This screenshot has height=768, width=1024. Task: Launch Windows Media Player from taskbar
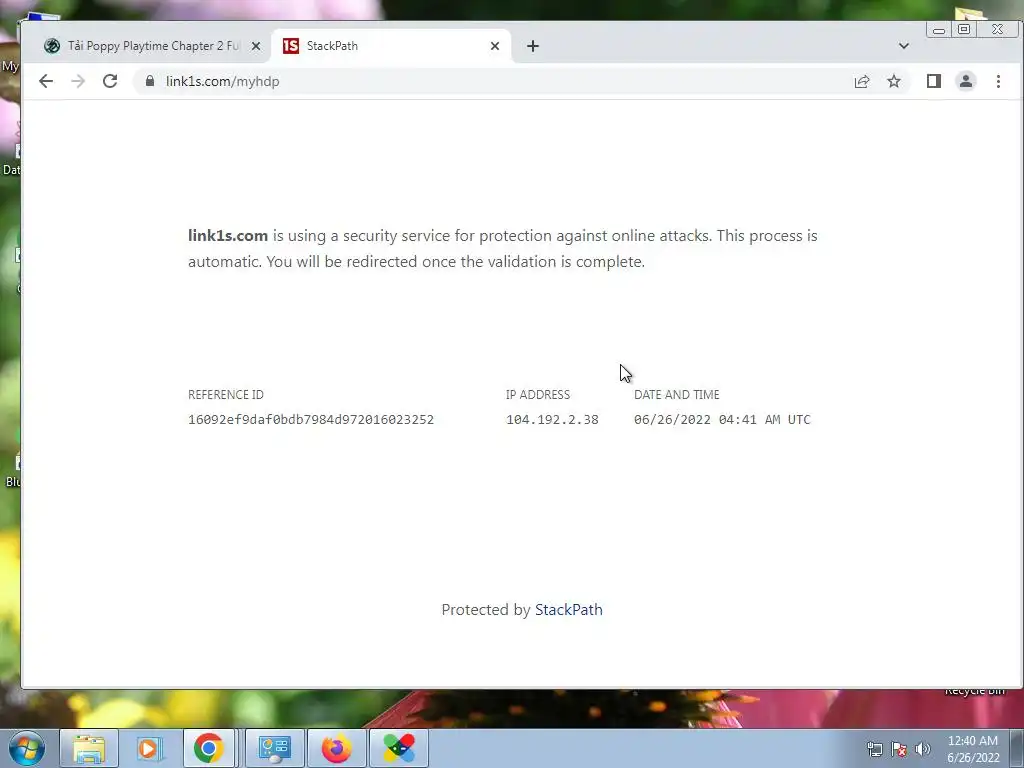coord(149,748)
